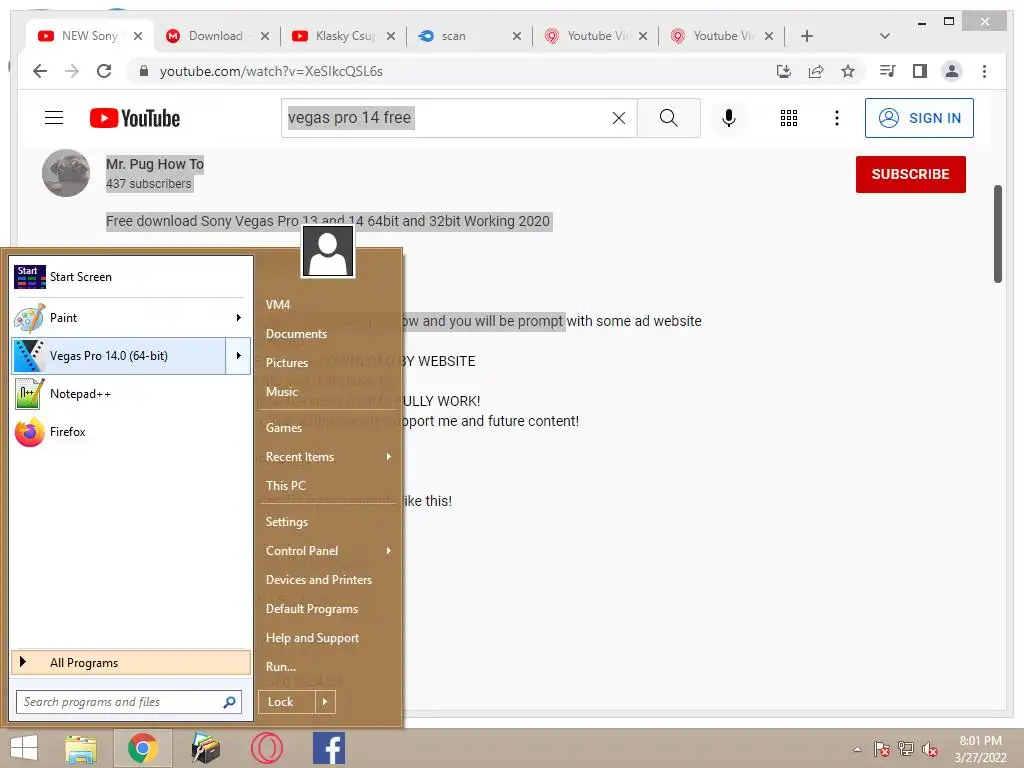Switch to the Klasky Csupo tab
1024x768 pixels.
point(343,36)
